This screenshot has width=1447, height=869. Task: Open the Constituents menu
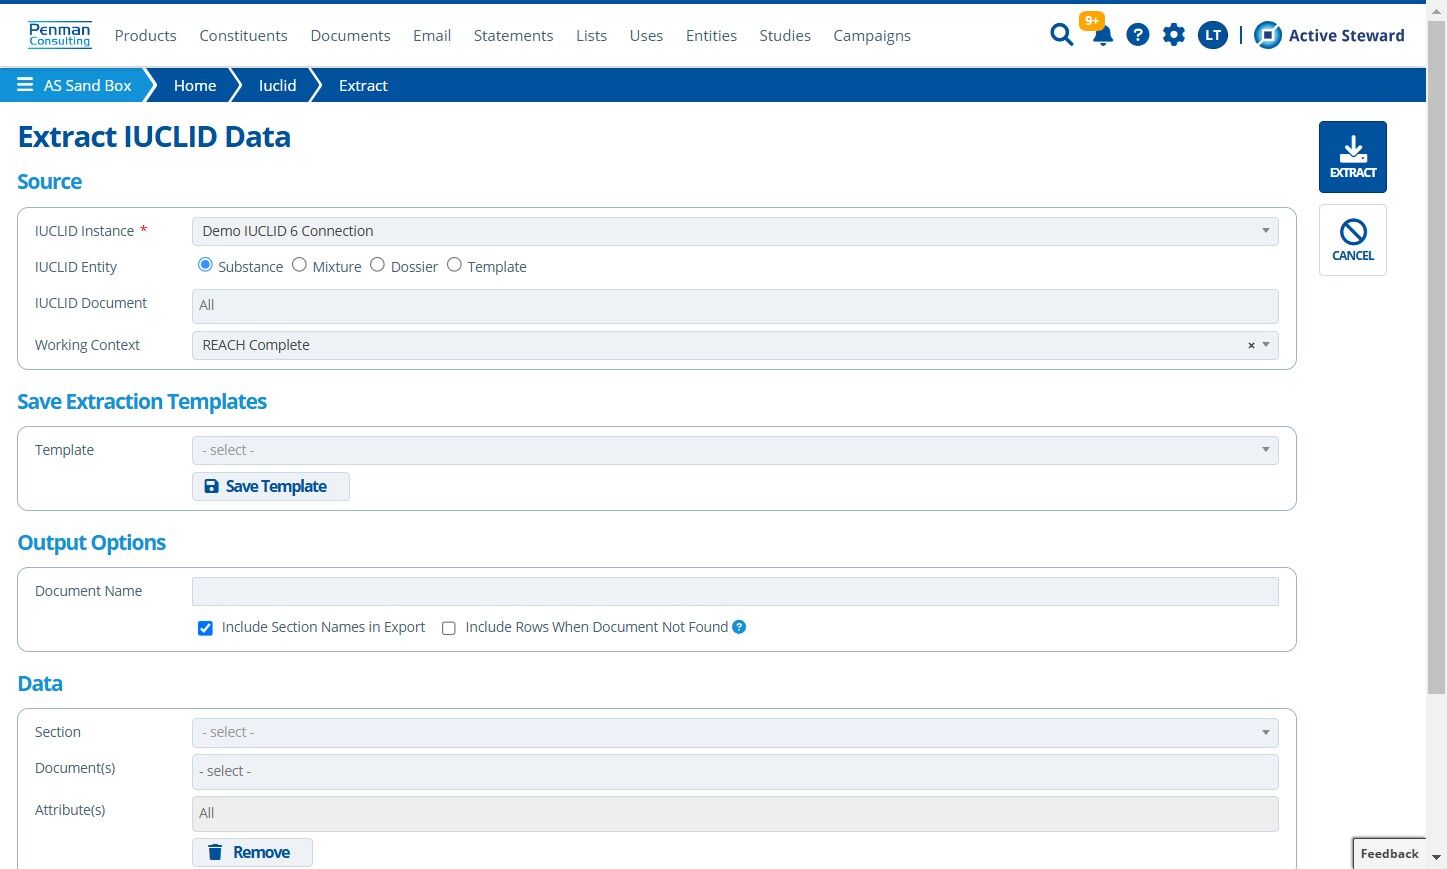(243, 35)
